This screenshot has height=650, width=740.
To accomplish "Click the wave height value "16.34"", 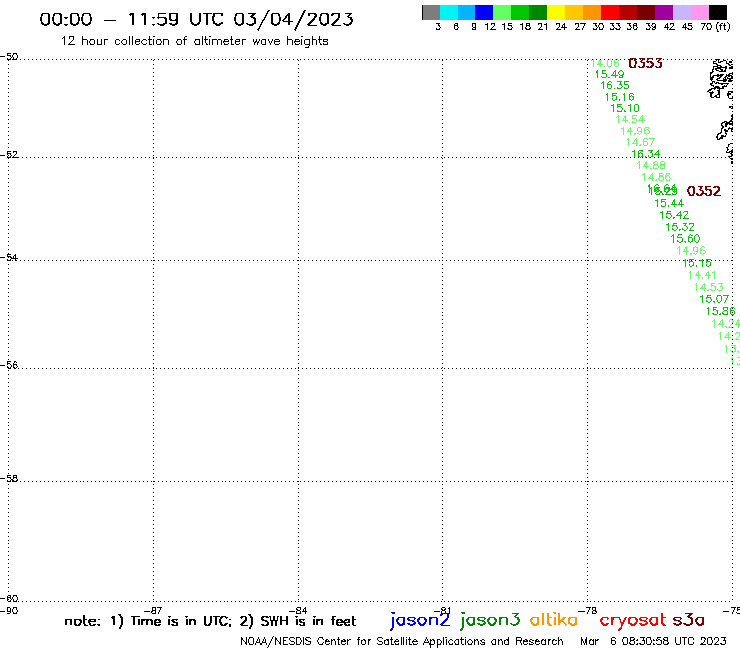I will pyautogui.click(x=646, y=154).
